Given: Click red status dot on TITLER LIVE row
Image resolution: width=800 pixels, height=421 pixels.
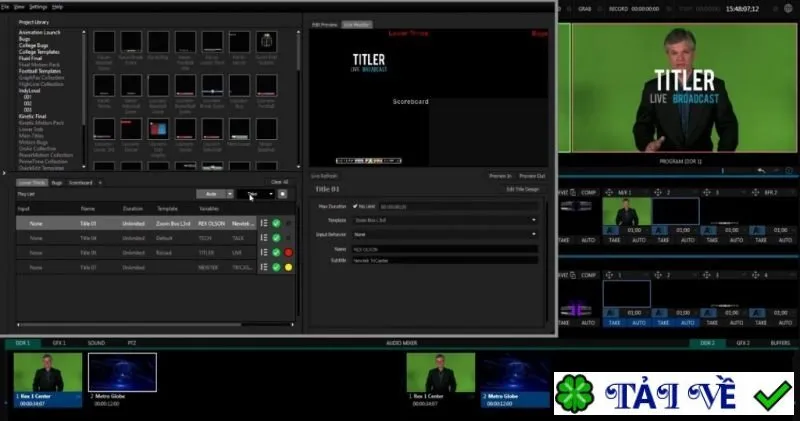Looking at the screenshot, I should tap(289, 253).
